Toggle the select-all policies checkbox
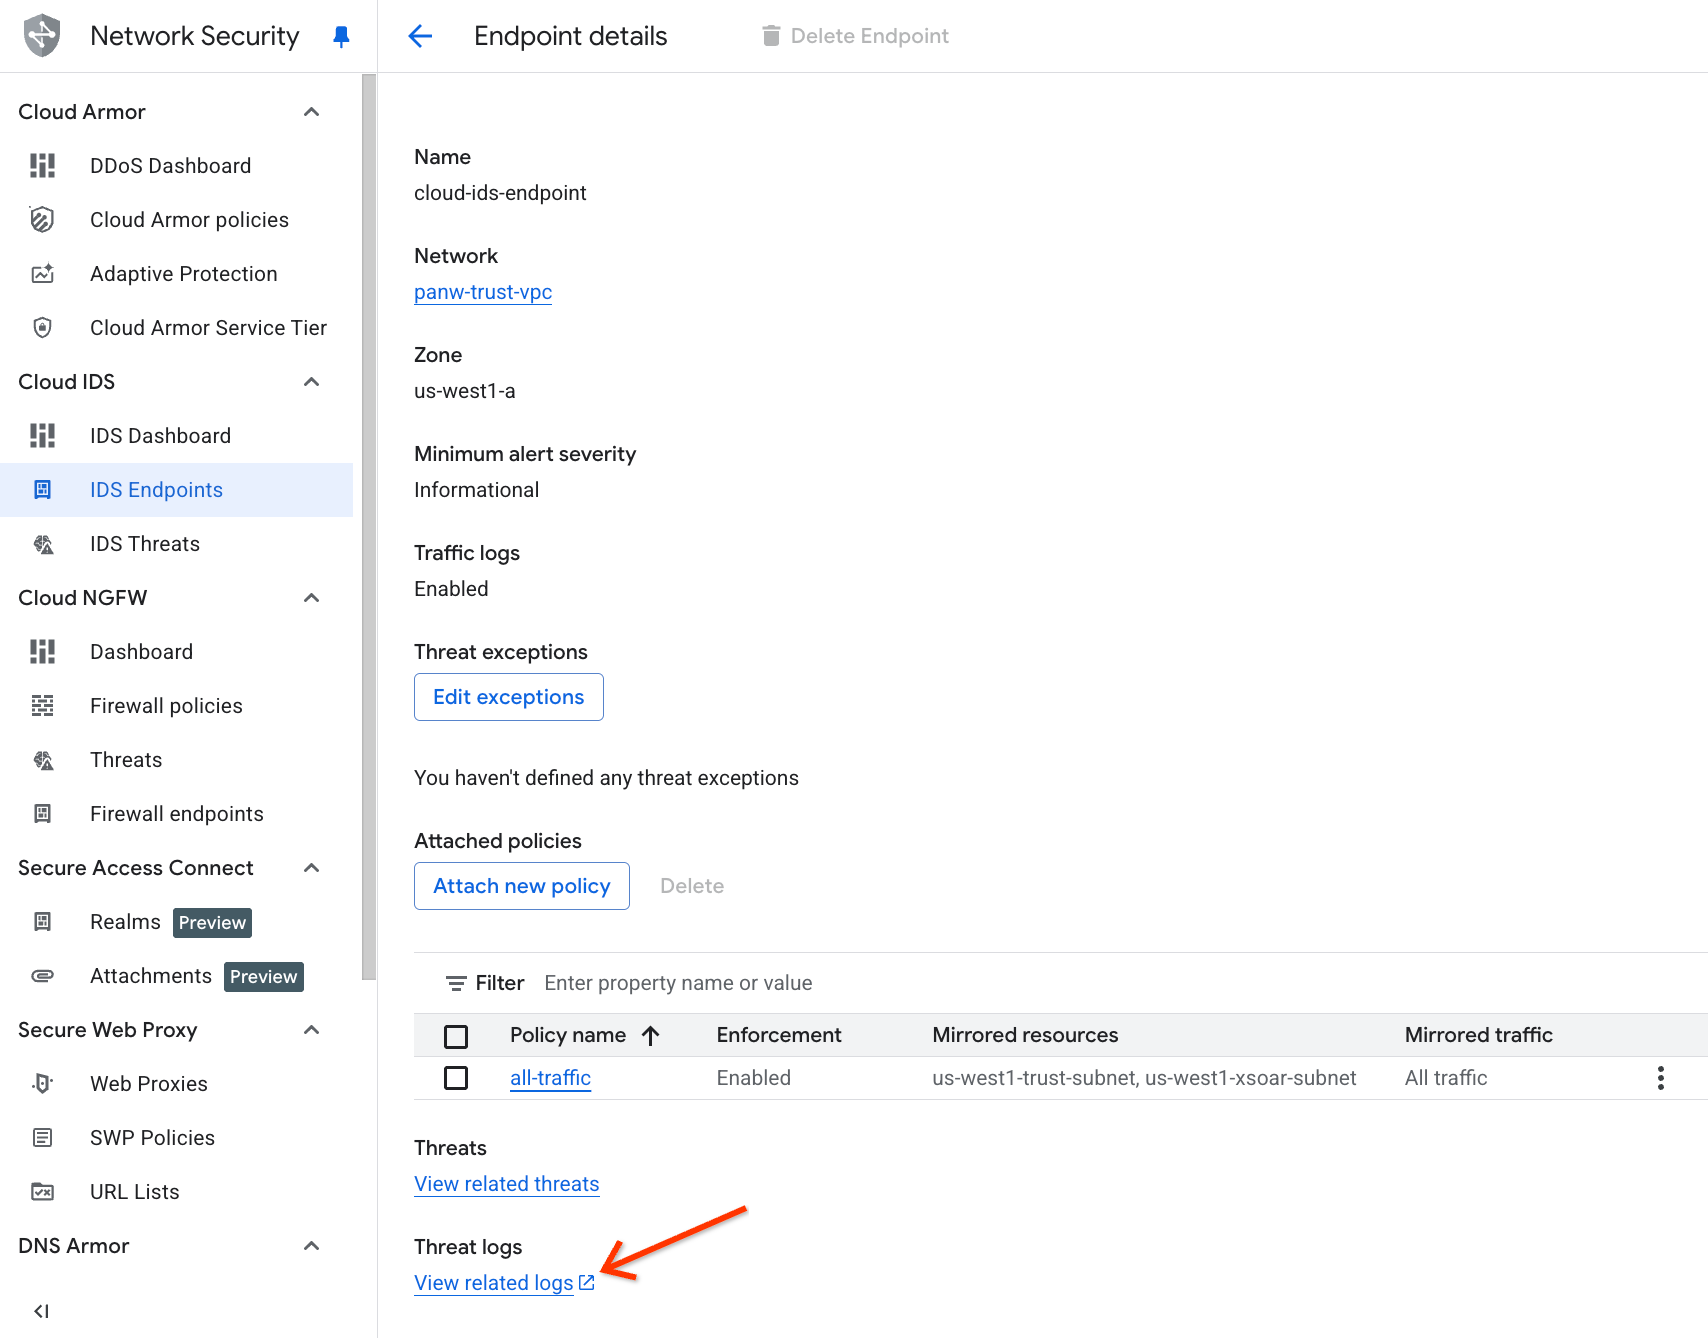 point(456,1036)
